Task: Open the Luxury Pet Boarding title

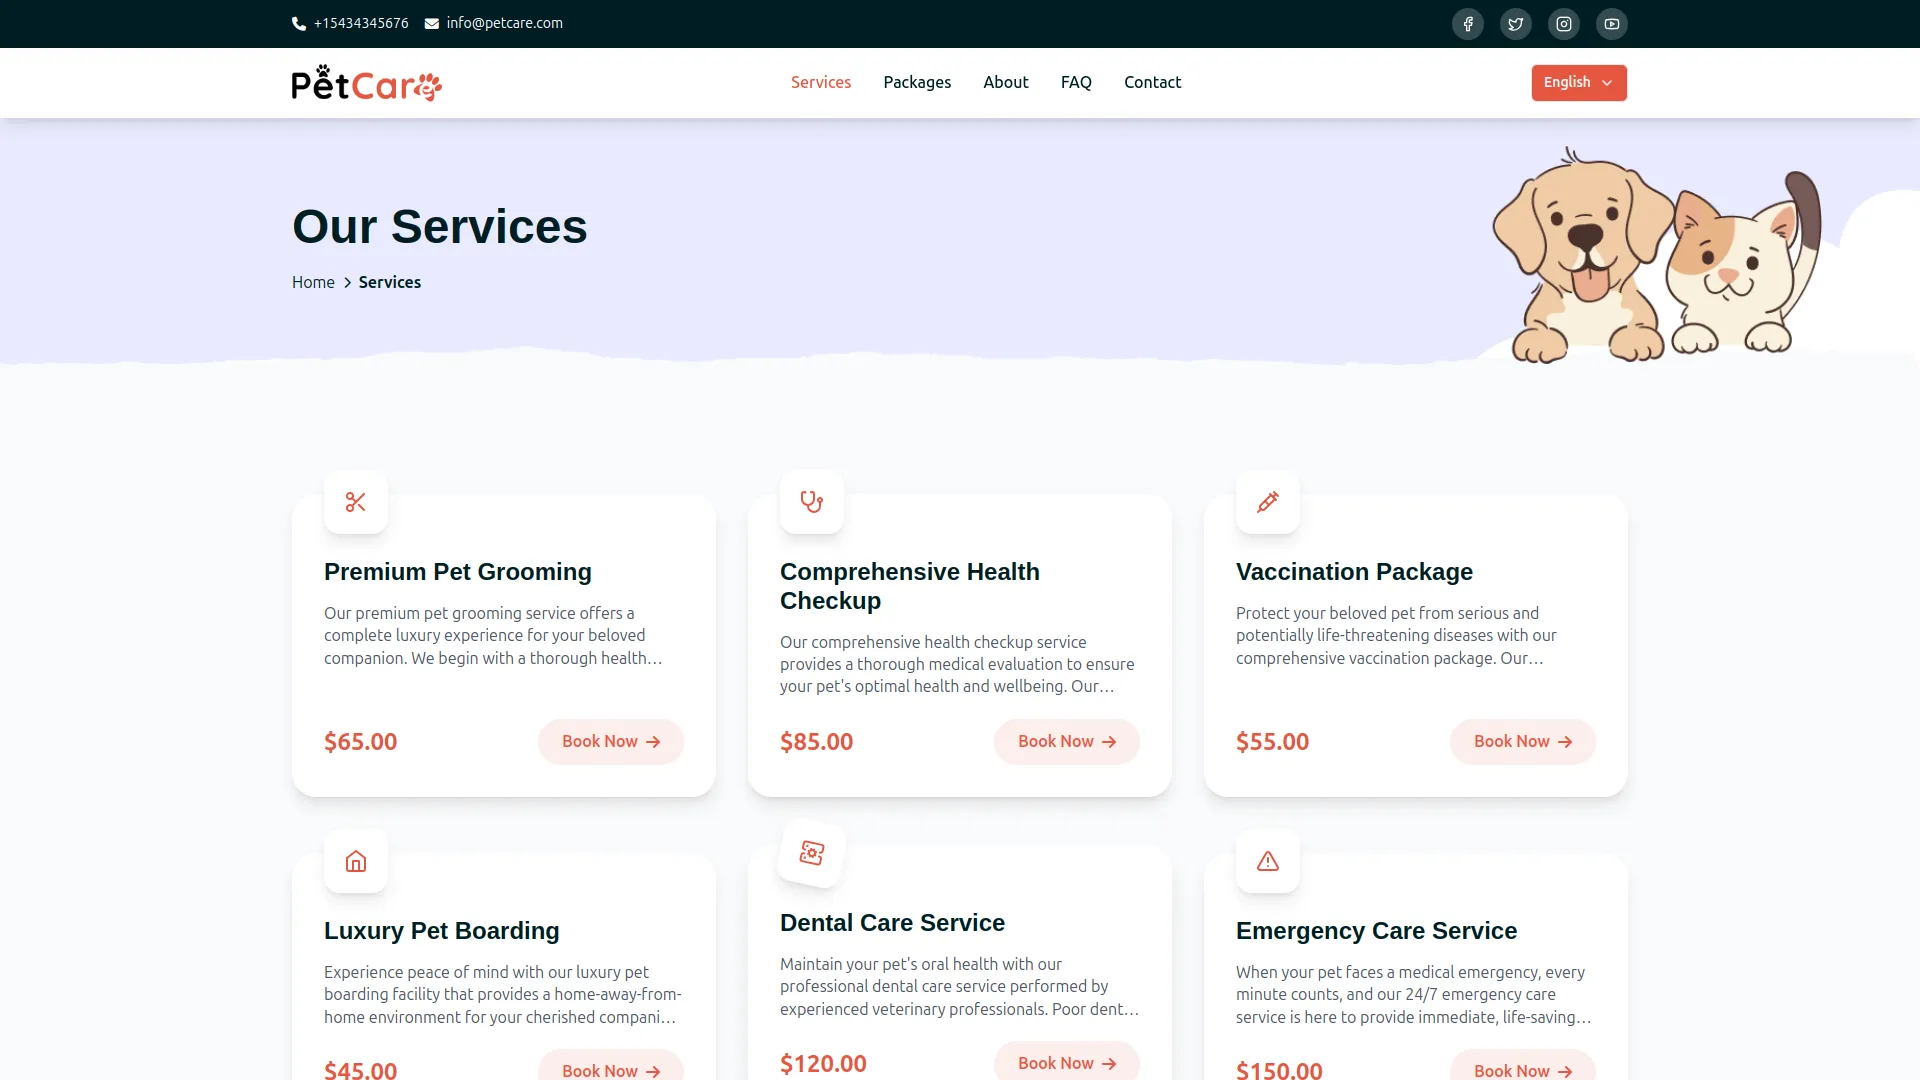Action: (442, 931)
